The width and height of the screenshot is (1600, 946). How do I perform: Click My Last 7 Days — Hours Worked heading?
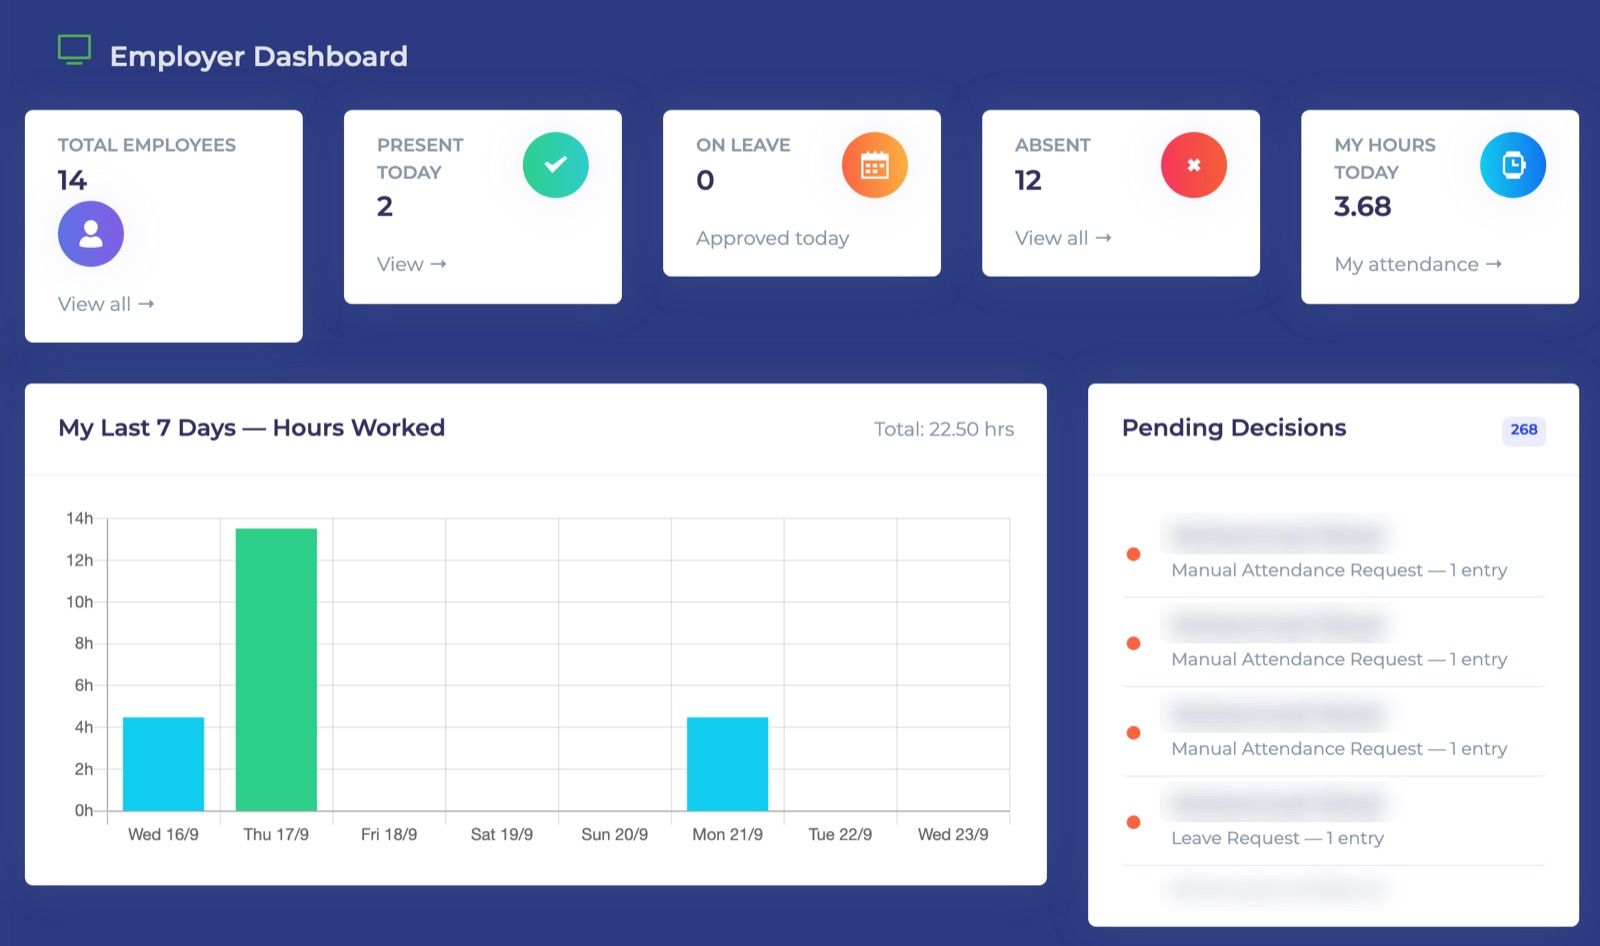251,428
